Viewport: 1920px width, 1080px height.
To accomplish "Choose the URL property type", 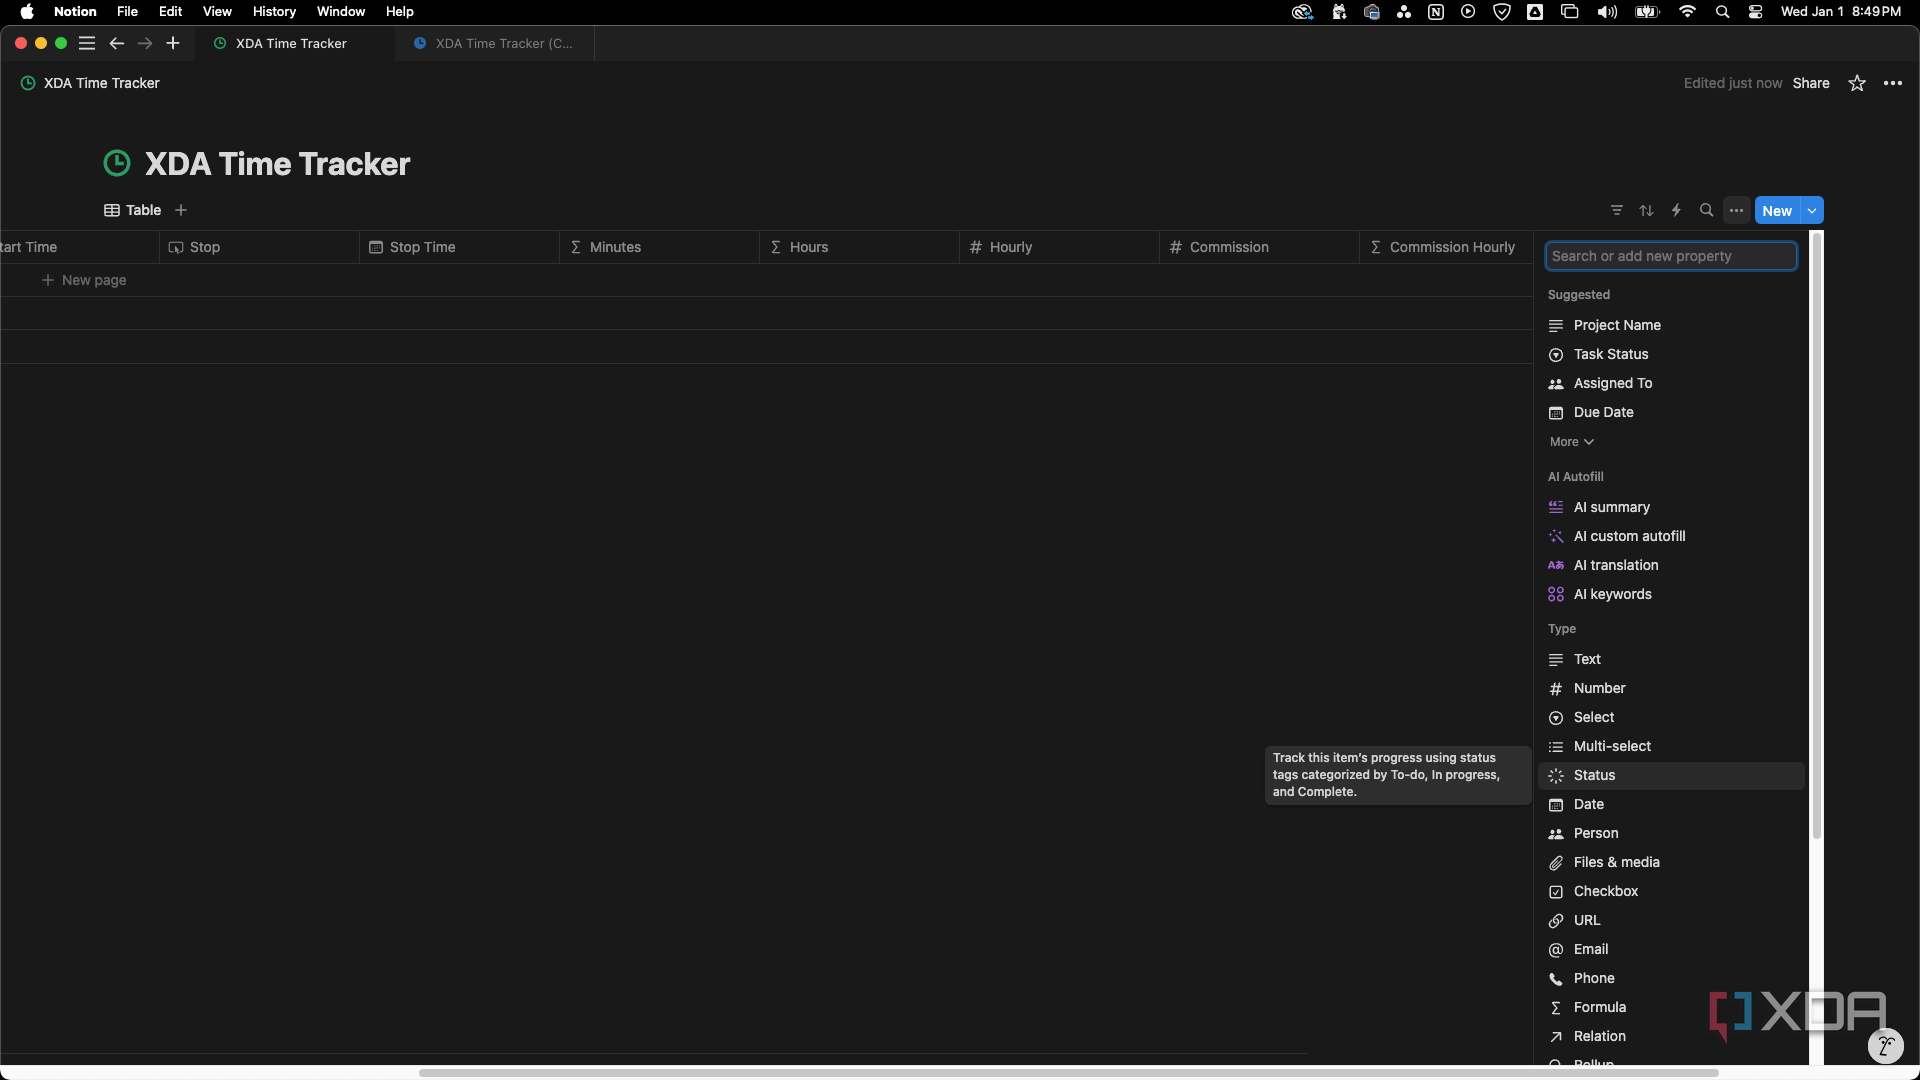I will (1671, 920).
